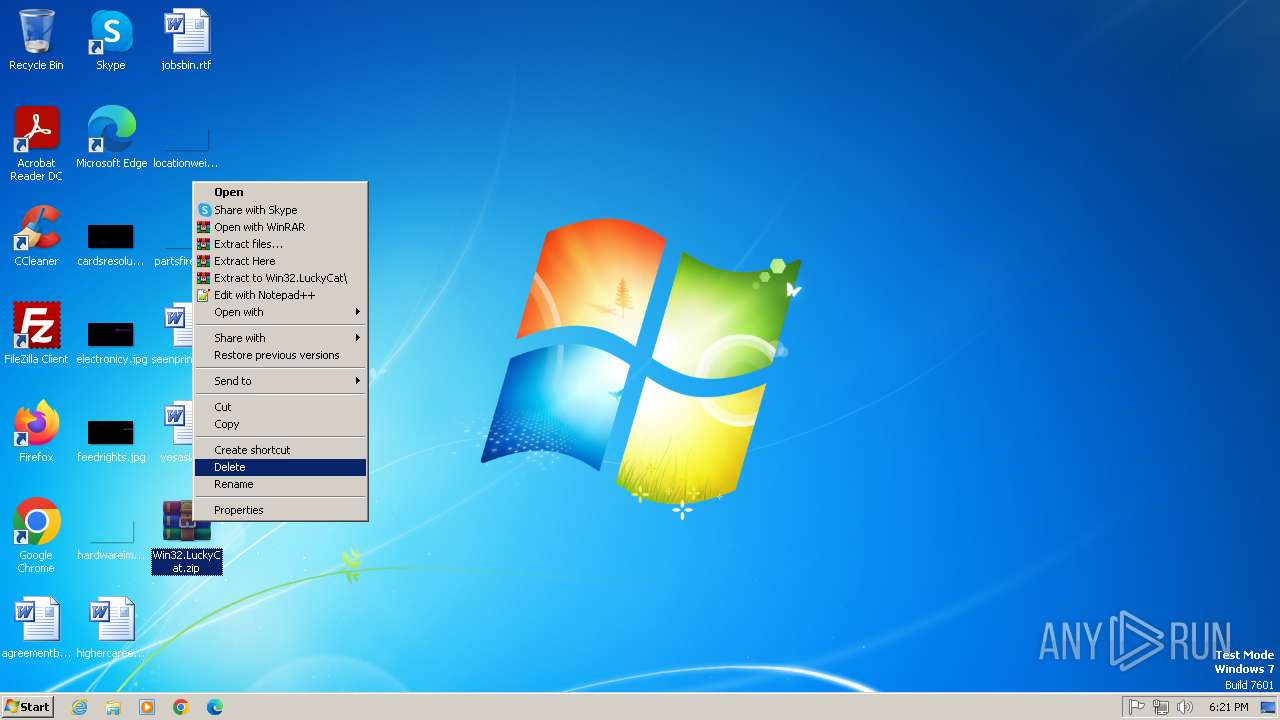Open the Recycle Bin desktop icon
This screenshot has width=1280, height=720.
click(36, 40)
